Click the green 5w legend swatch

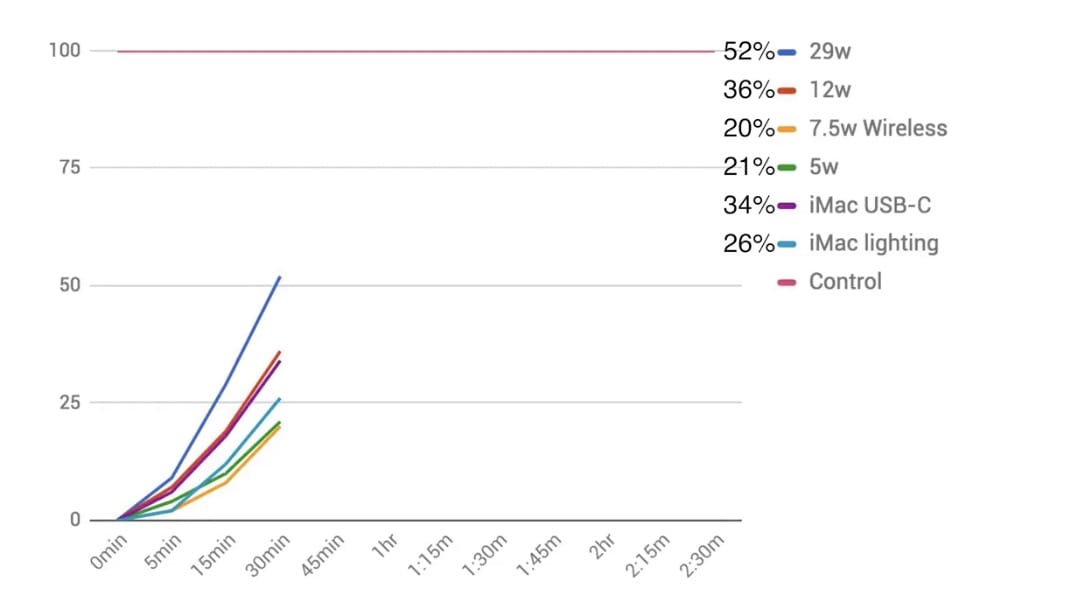coord(786,167)
